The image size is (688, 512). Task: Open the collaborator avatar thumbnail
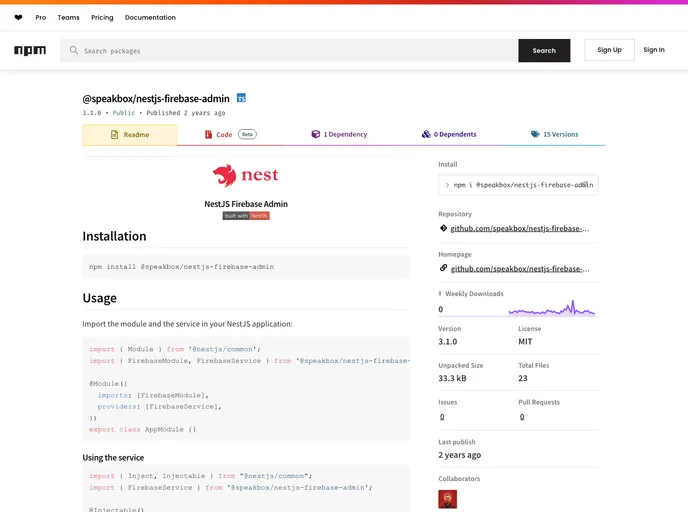(x=448, y=499)
